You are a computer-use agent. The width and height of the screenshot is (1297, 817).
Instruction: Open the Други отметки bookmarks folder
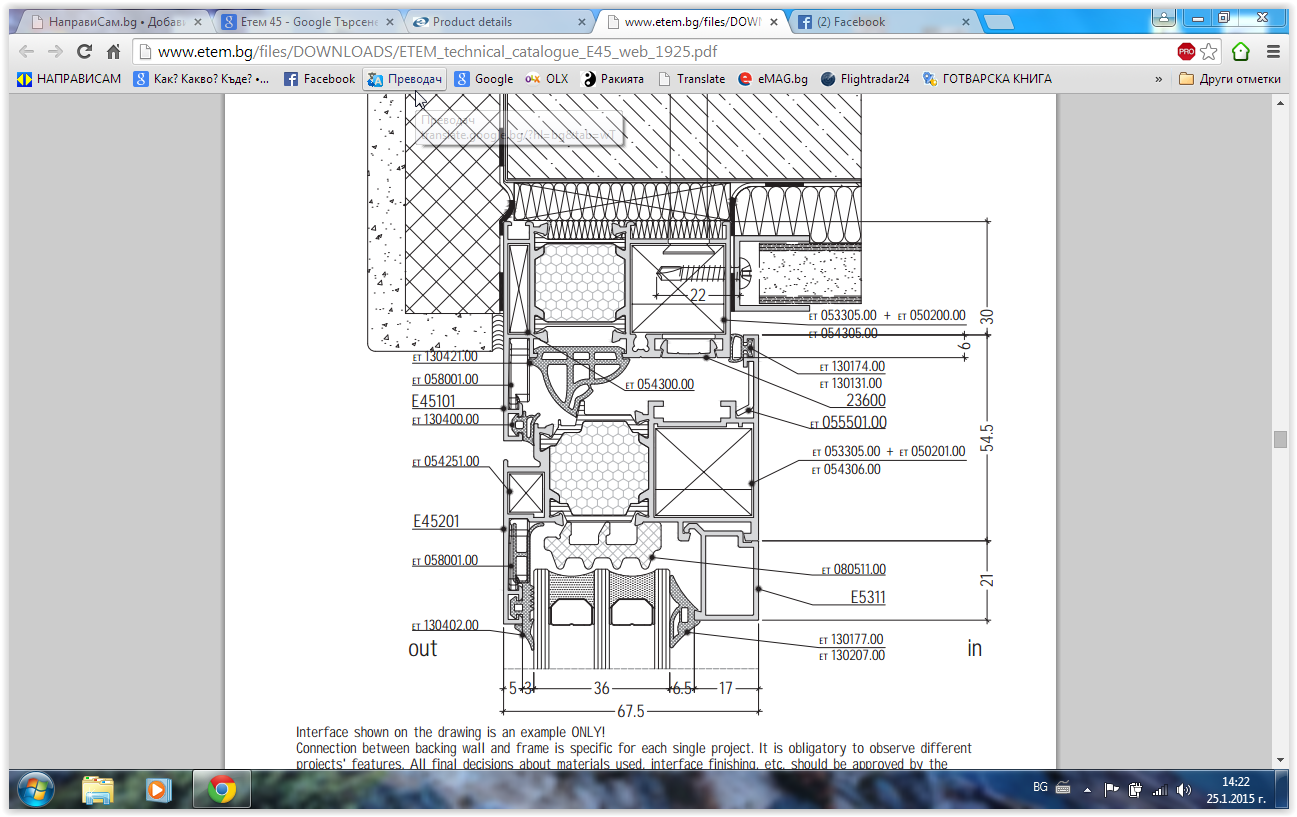pyautogui.click(x=1230, y=79)
